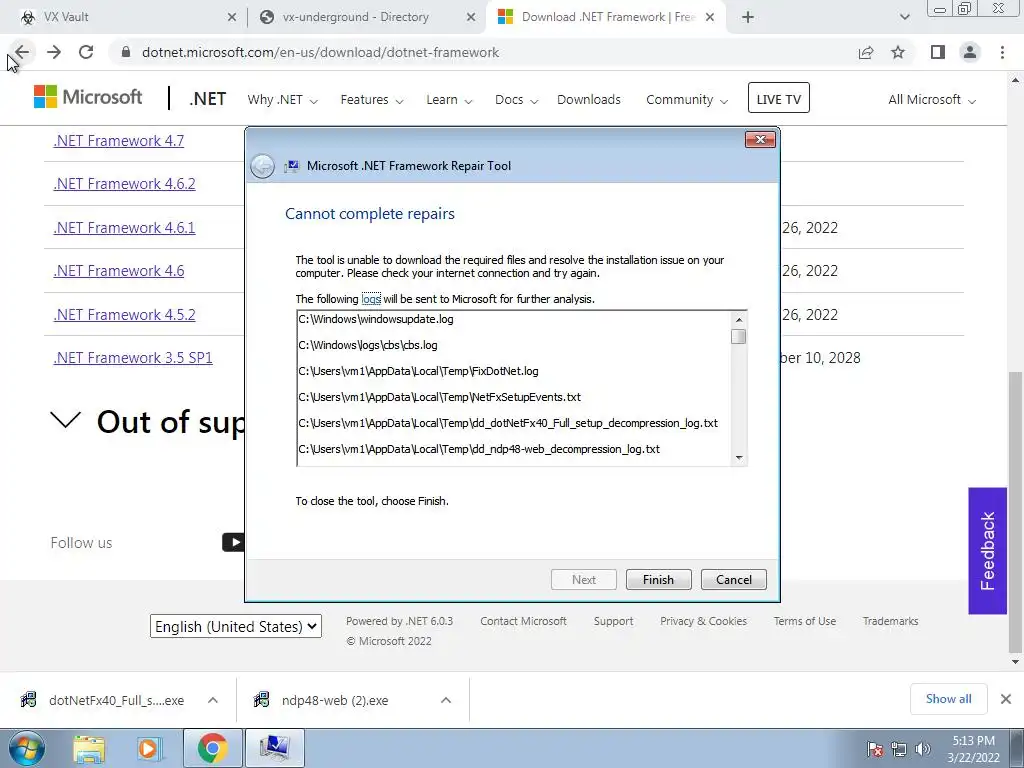The width and height of the screenshot is (1024, 768).
Task: Click the LIVE TV button
Action: (778, 98)
